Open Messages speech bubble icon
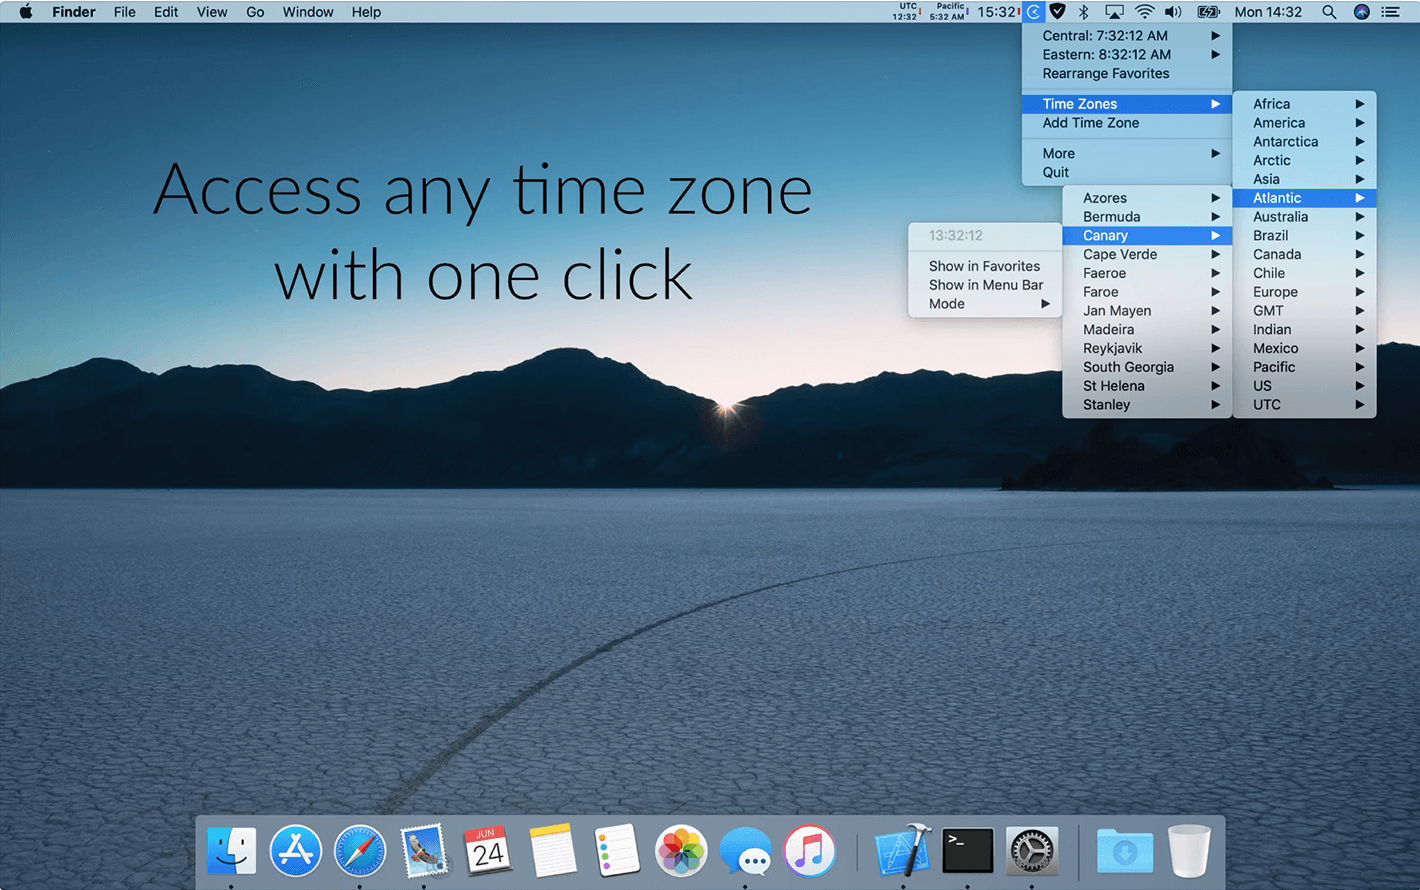Viewport: 1420px width, 890px height. 745,851
